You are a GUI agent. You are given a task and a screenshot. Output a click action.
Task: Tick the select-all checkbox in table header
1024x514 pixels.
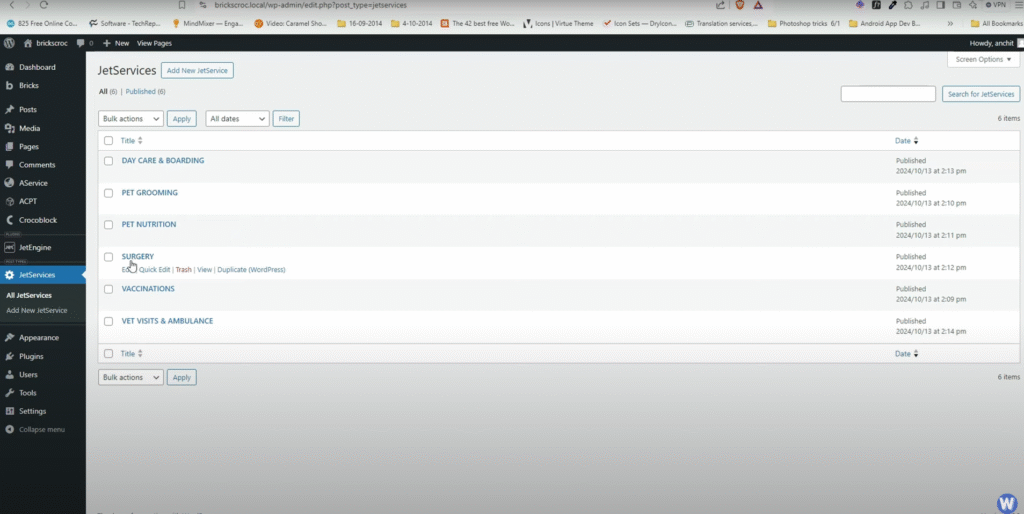pyautogui.click(x=108, y=140)
